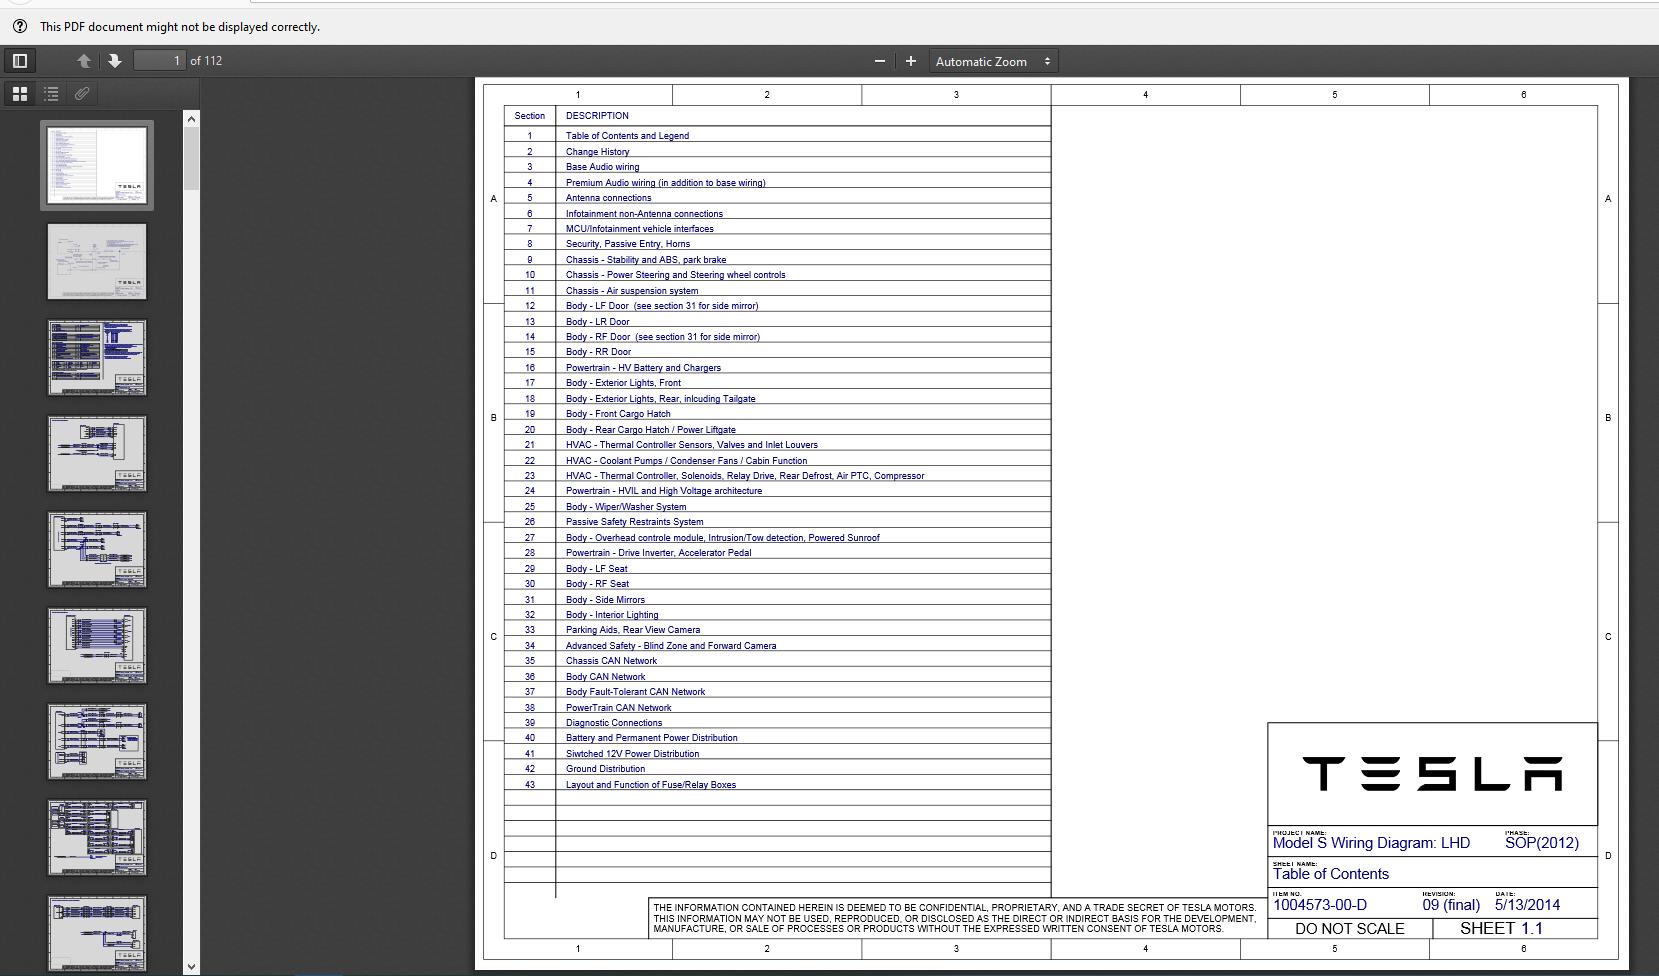The height and width of the screenshot is (976, 1659).
Task: Click the previous page arrow
Action: [84, 60]
